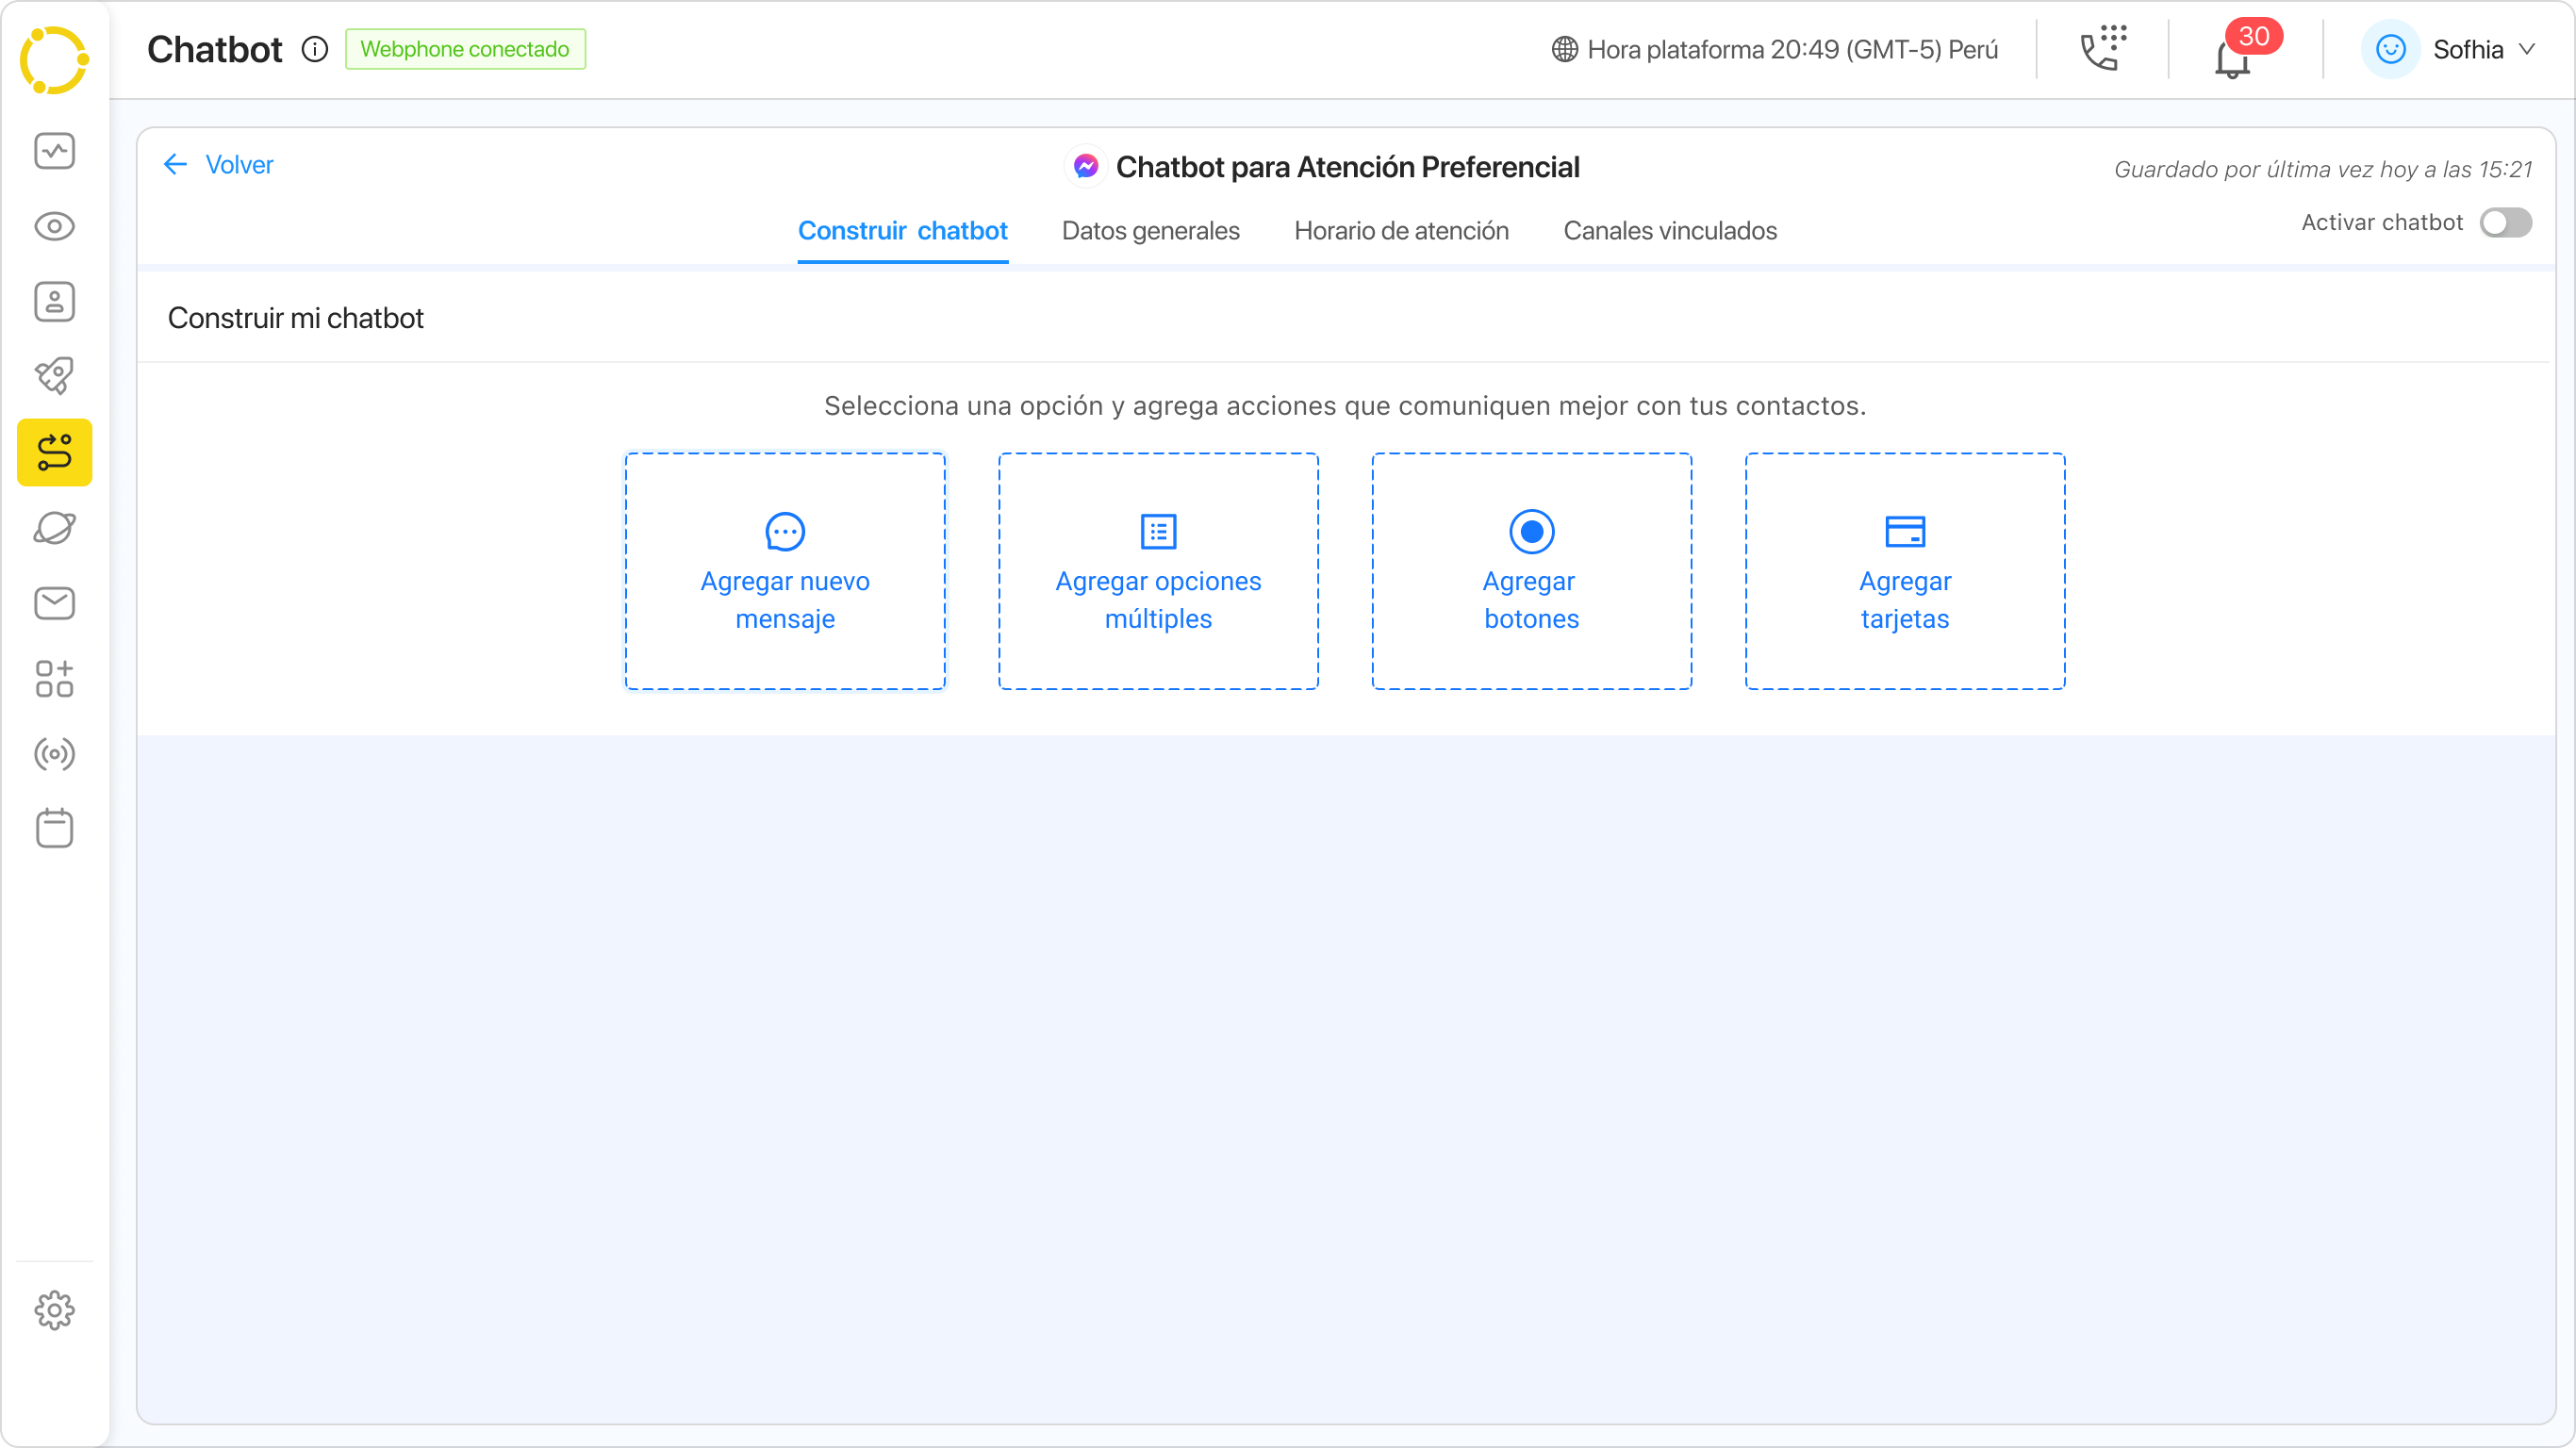Open the mail envelope sidebar icon
2576x1448 pixels.
pos(54,603)
